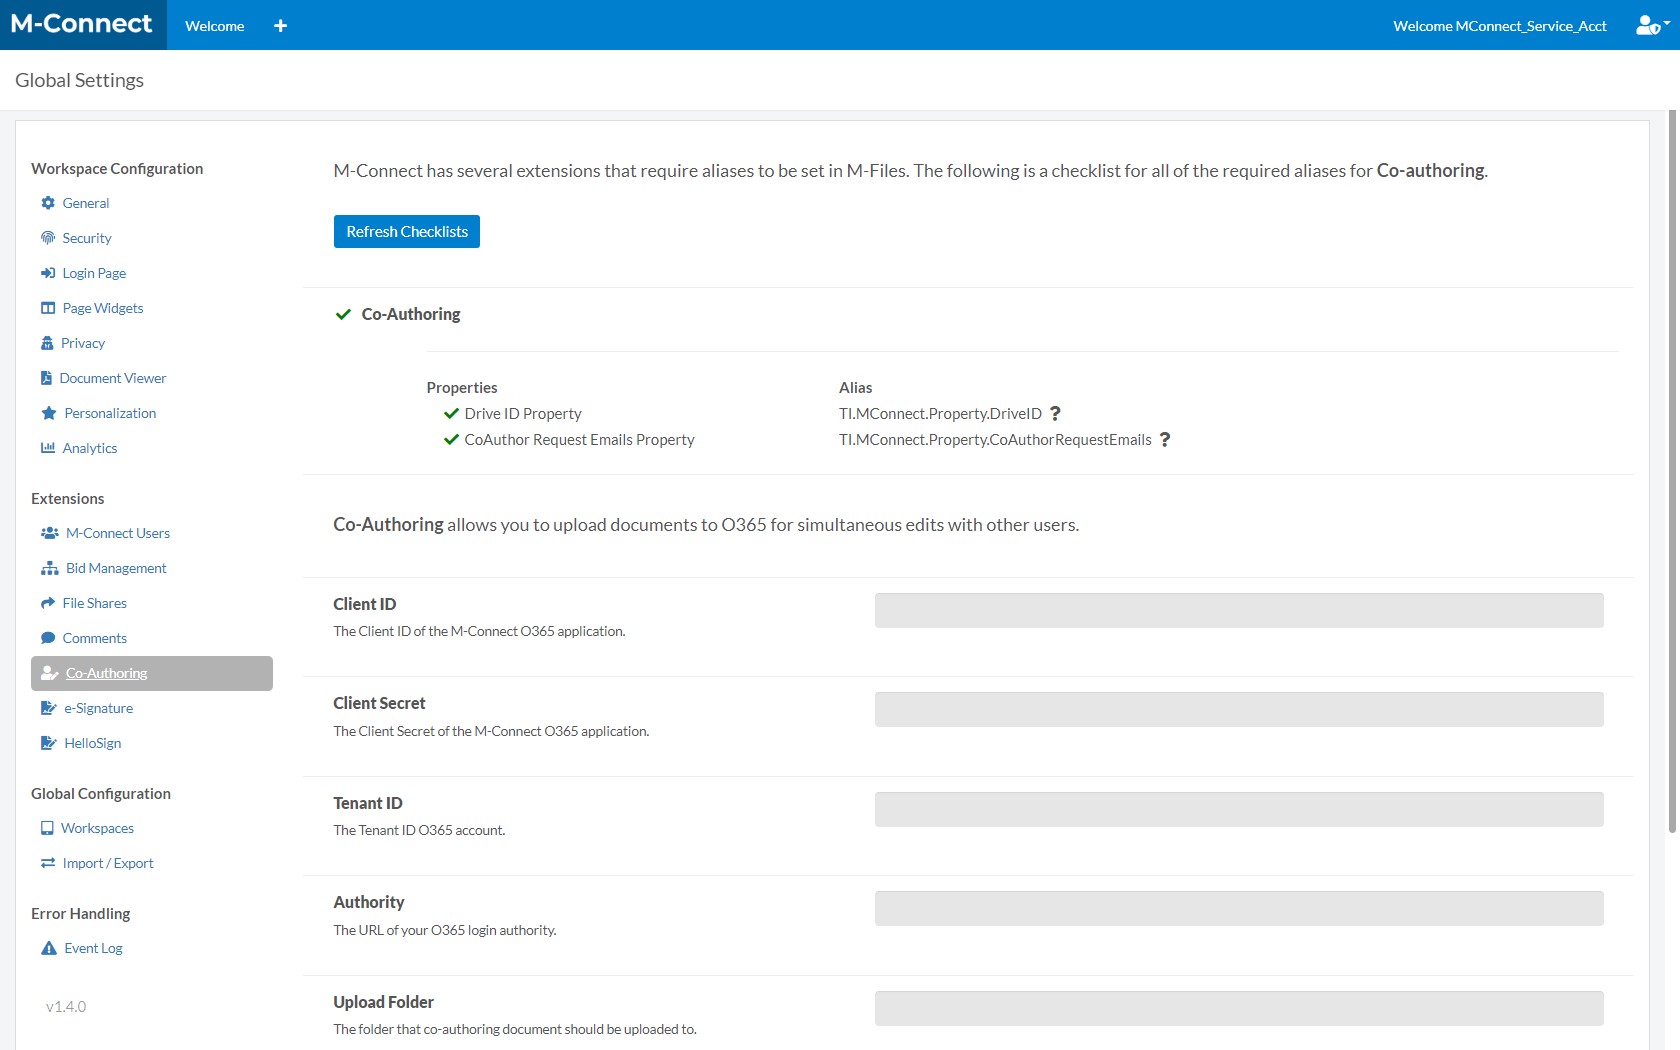1680x1050 pixels.
Task: Open the Analytics chart icon
Action: 48,447
